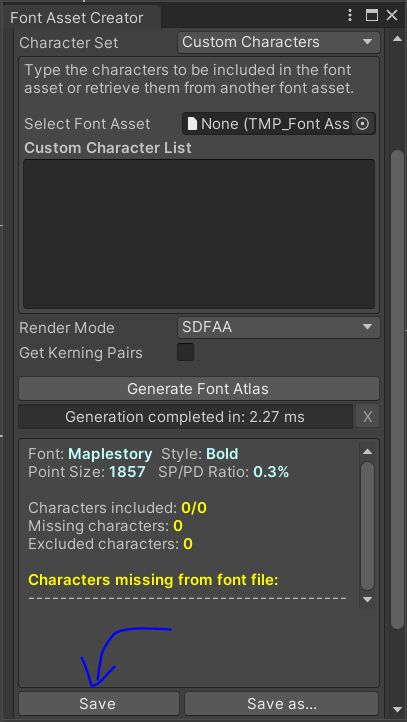Click the Save button

tap(99, 703)
